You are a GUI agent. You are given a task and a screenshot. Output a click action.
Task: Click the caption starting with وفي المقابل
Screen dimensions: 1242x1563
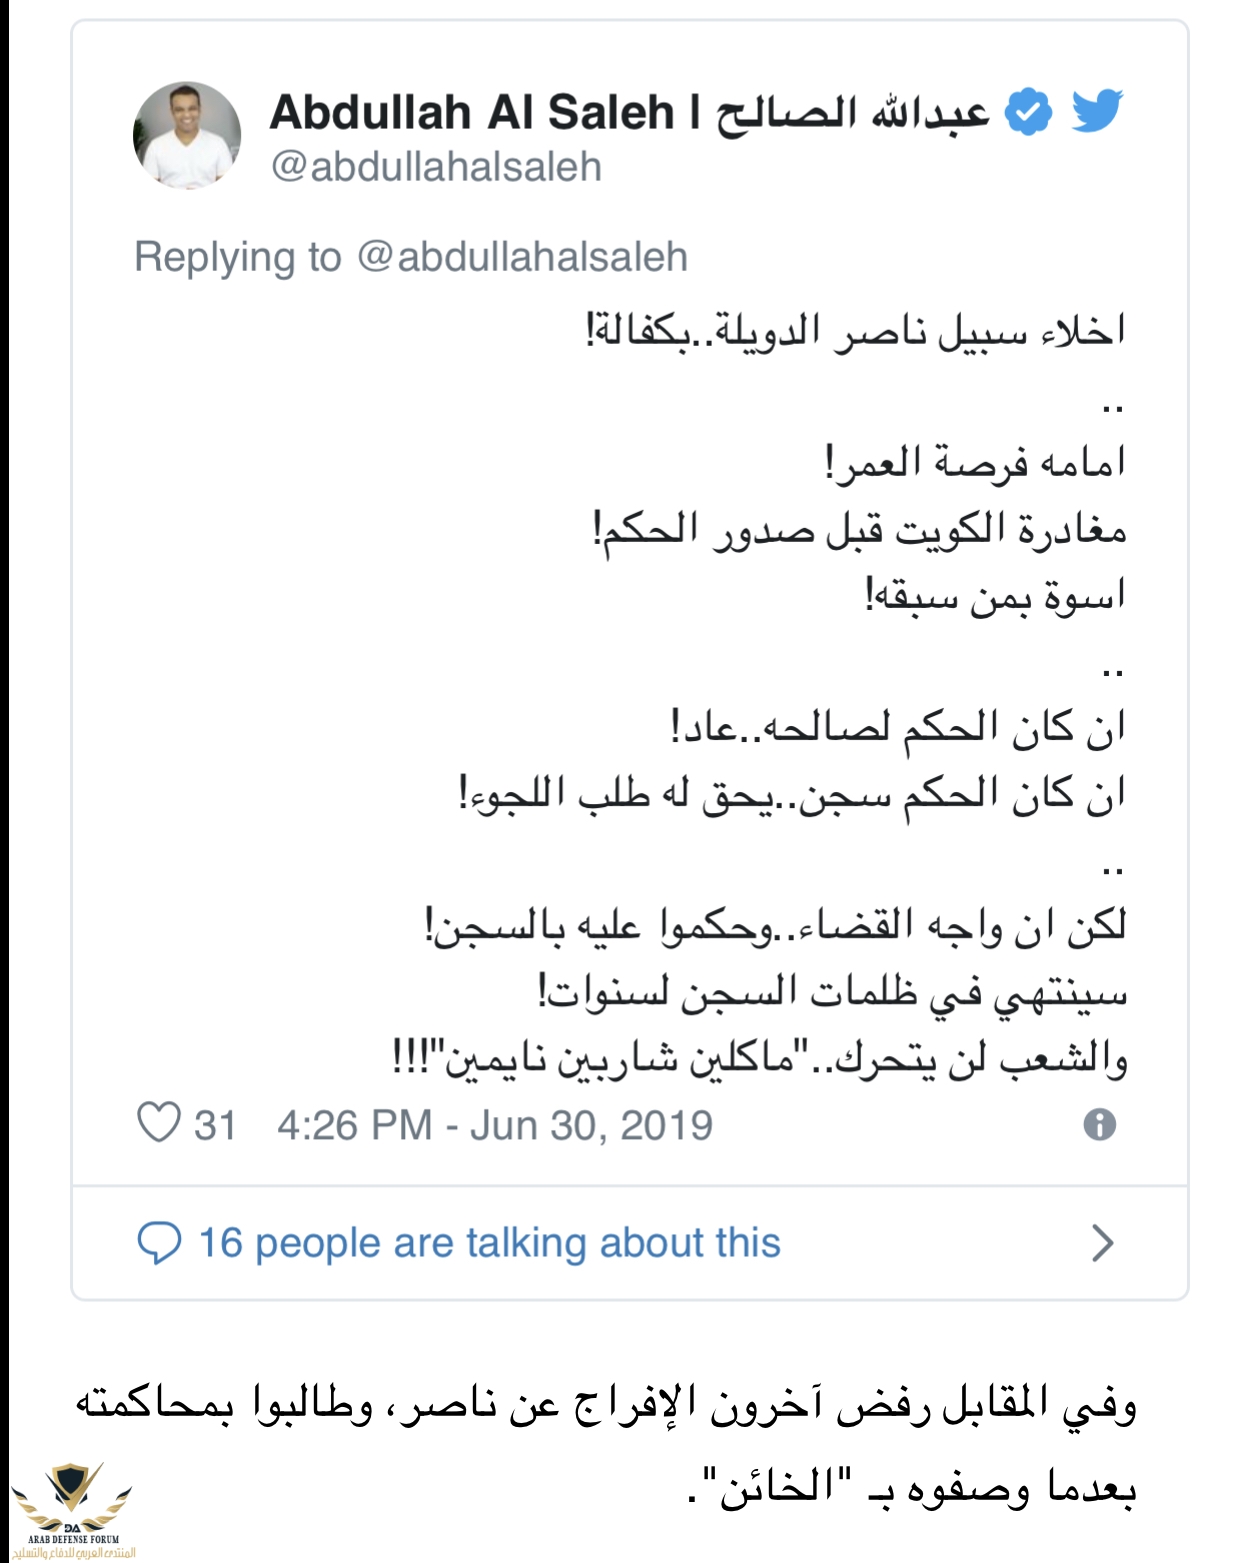(606, 1447)
